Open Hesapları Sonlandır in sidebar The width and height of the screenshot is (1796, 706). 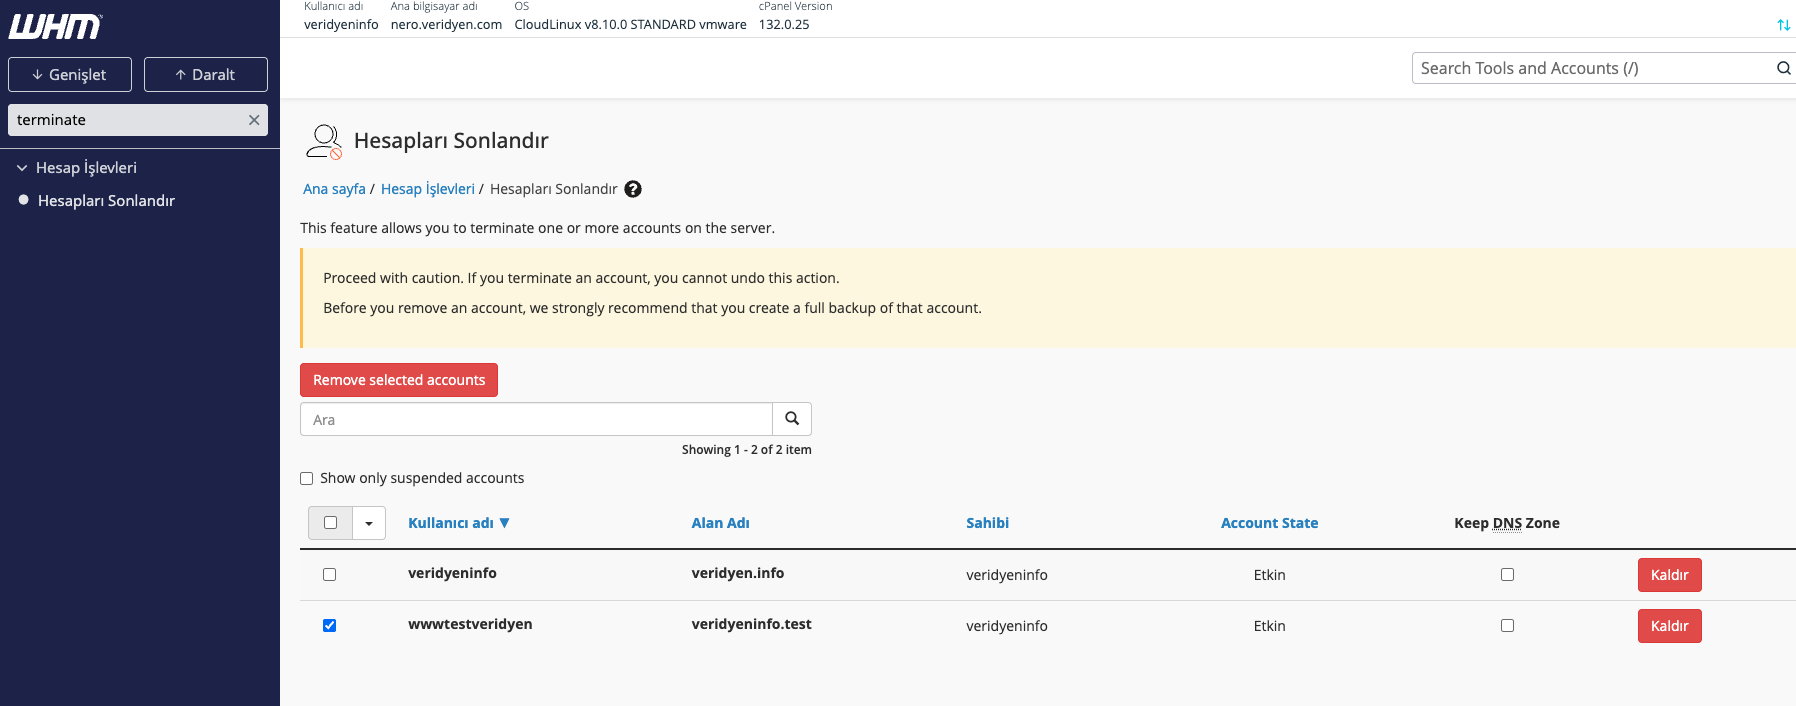click(x=106, y=201)
